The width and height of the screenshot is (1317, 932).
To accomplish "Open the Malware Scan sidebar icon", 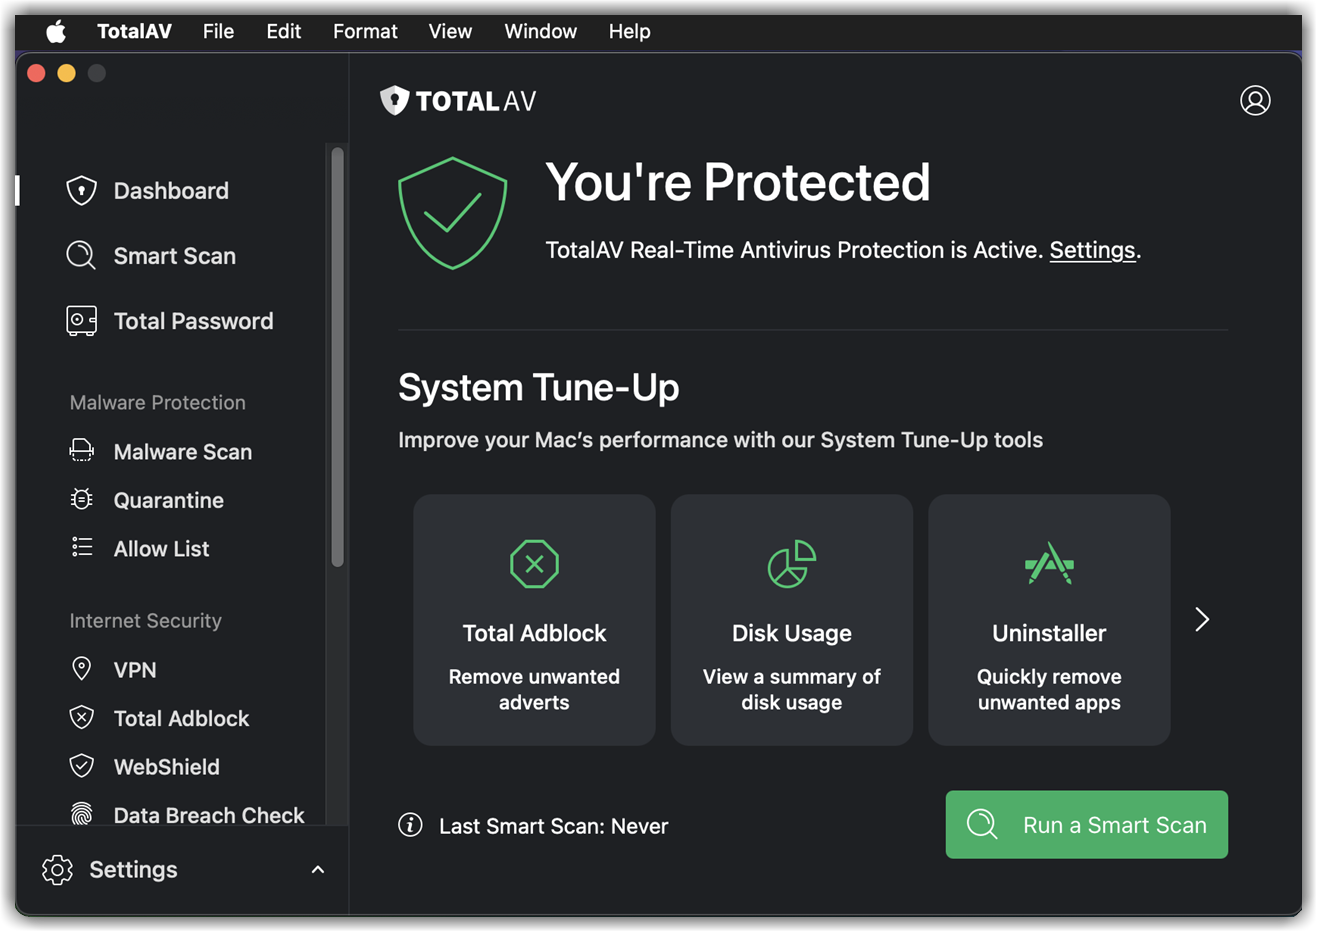I will 82,452.
